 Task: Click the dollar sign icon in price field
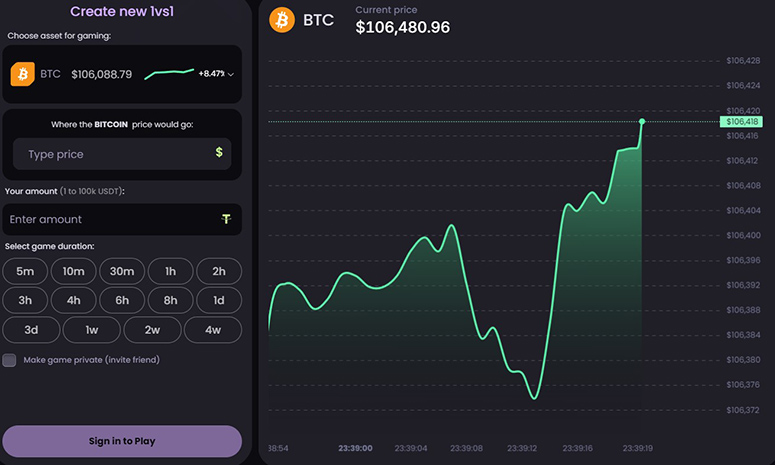219,153
